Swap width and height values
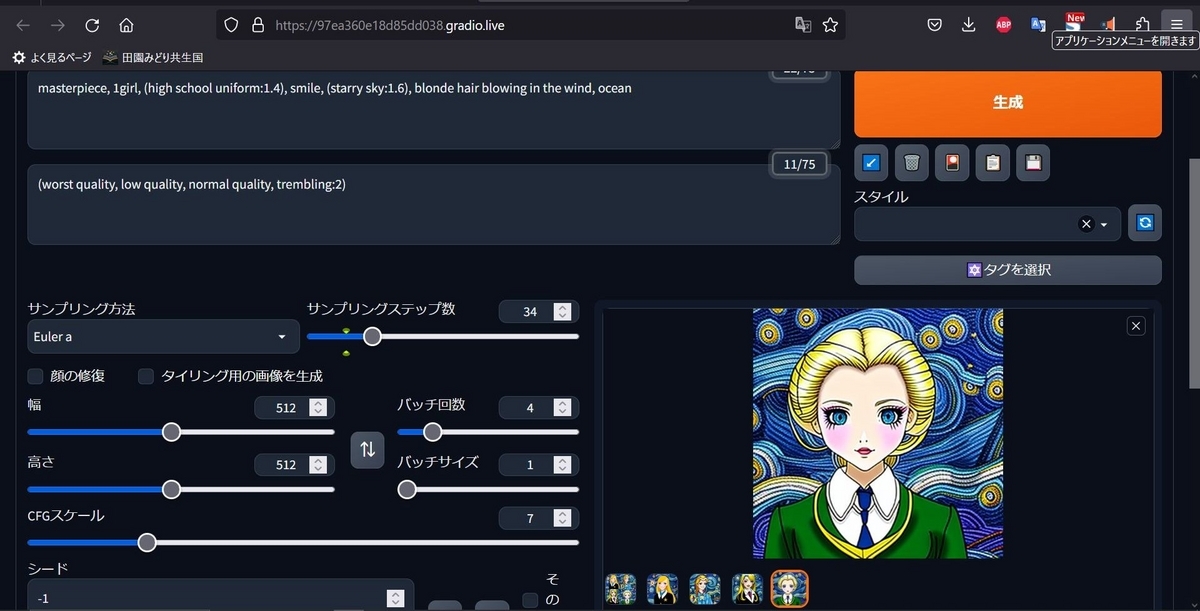This screenshot has width=1200, height=611. (367, 449)
